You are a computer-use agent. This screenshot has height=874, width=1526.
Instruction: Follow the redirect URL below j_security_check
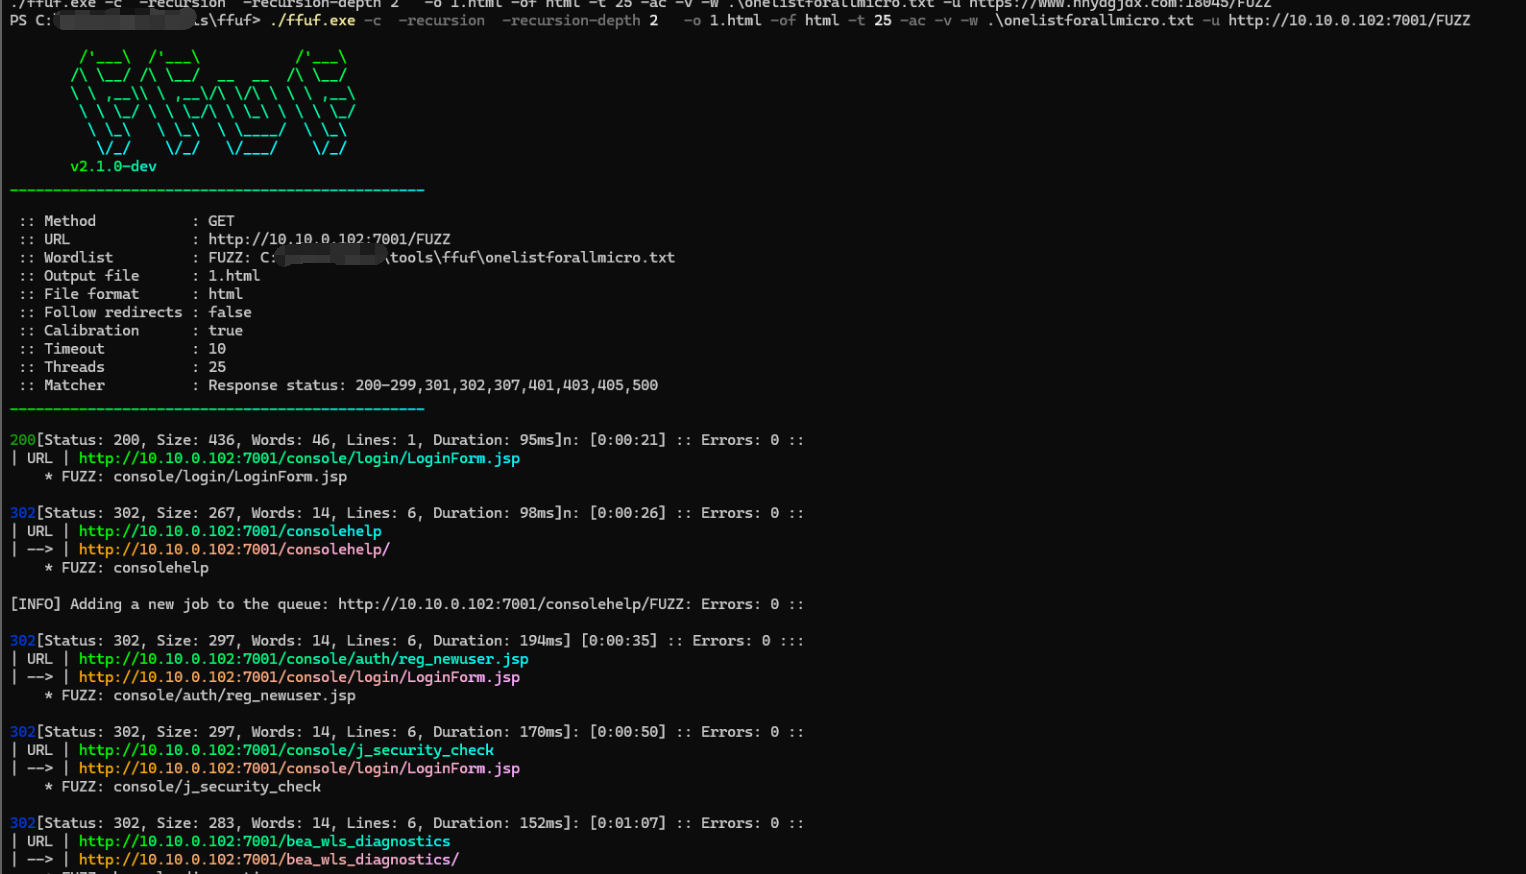(299, 769)
